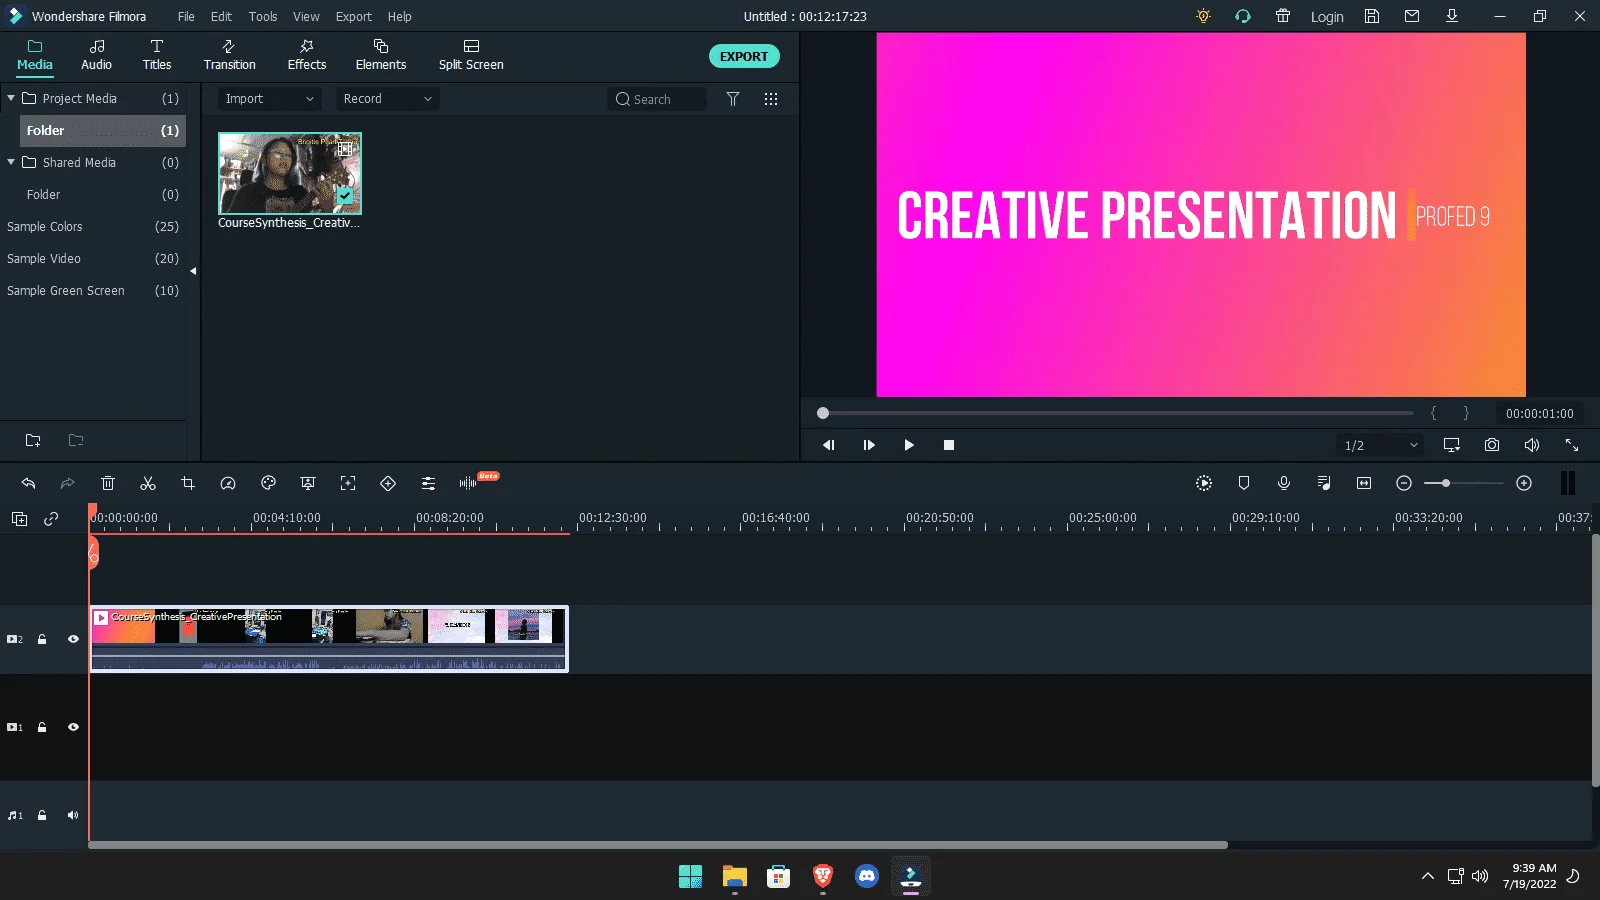Open the Import dropdown

(x=269, y=99)
